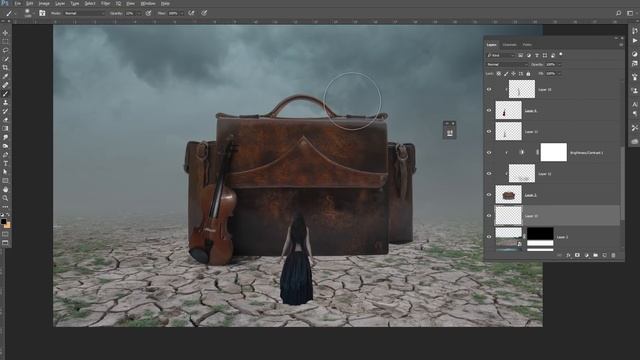Viewport: 640px width, 360px height.
Task: Filter layers for type layers icon
Action: pos(537,55)
